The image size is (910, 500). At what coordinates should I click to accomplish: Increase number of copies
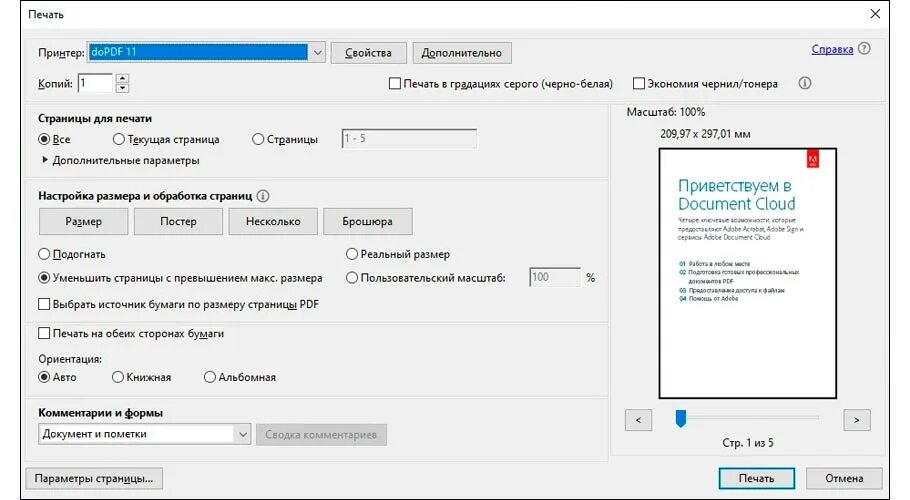pyautogui.click(x=122, y=78)
